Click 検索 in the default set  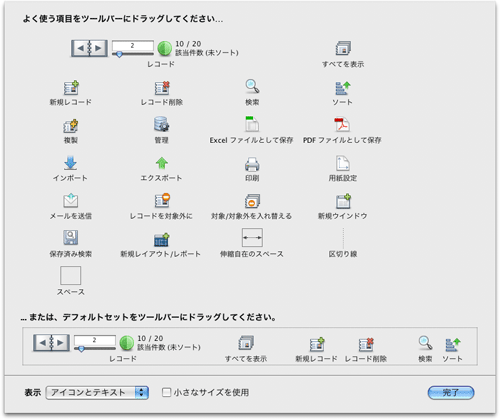[x=425, y=343]
